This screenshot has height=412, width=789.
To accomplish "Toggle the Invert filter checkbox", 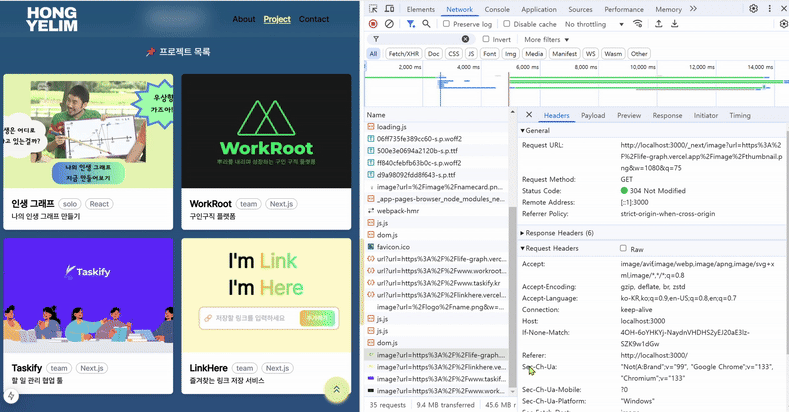I will click(486, 39).
